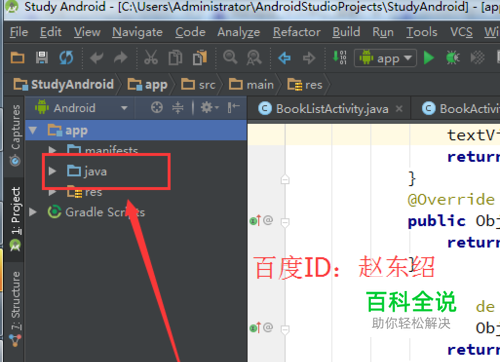Open the Code menu
The image size is (500, 362).
point(190,32)
